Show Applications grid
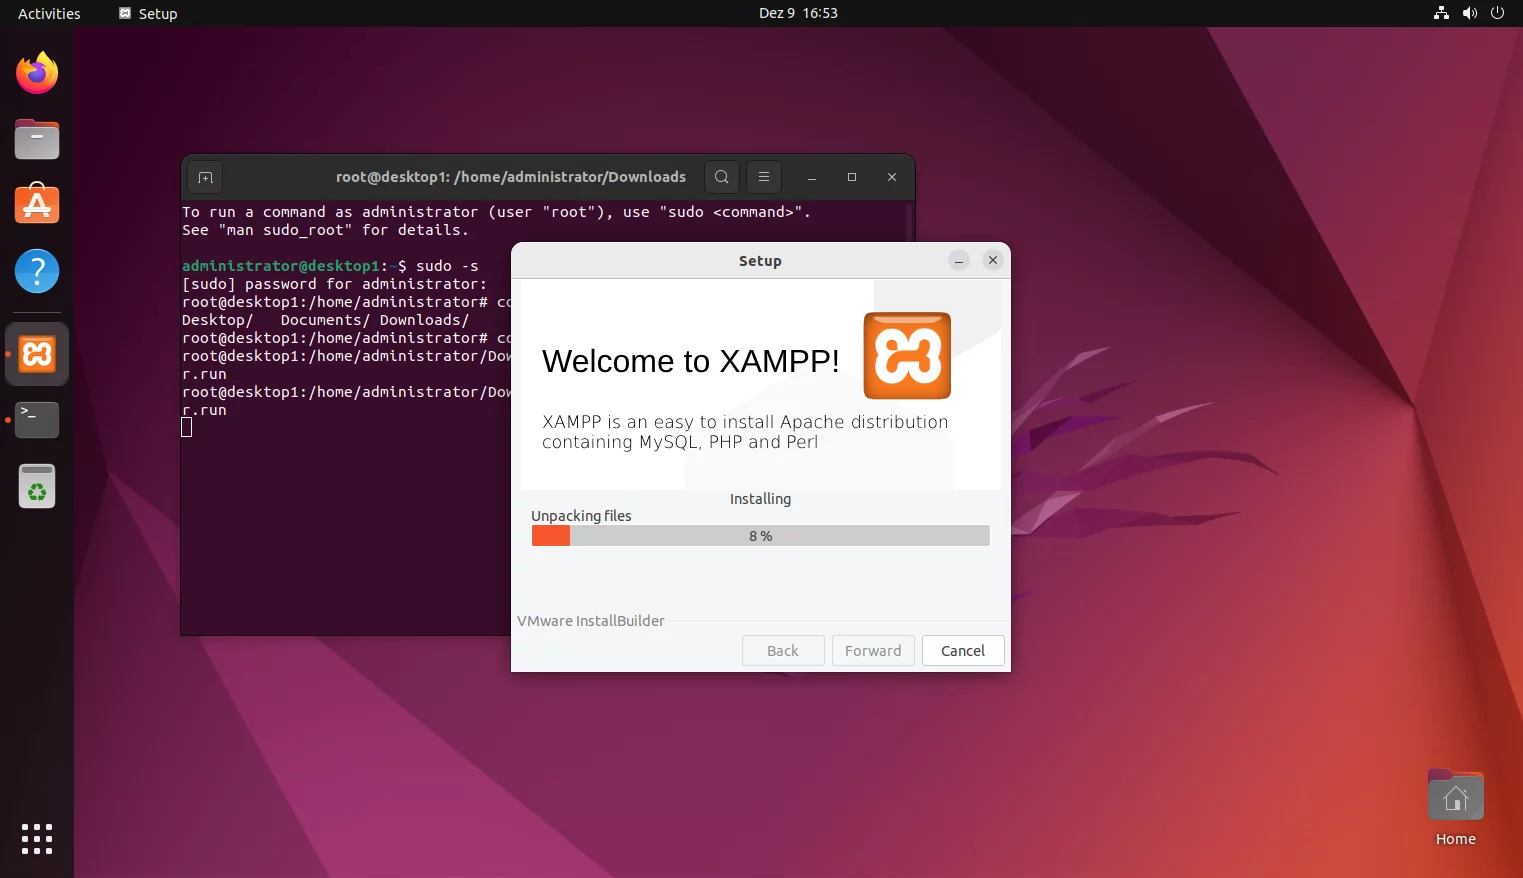The height and width of the screenshot is (878, 1523). pyautogui.click(x=37, y=839)
